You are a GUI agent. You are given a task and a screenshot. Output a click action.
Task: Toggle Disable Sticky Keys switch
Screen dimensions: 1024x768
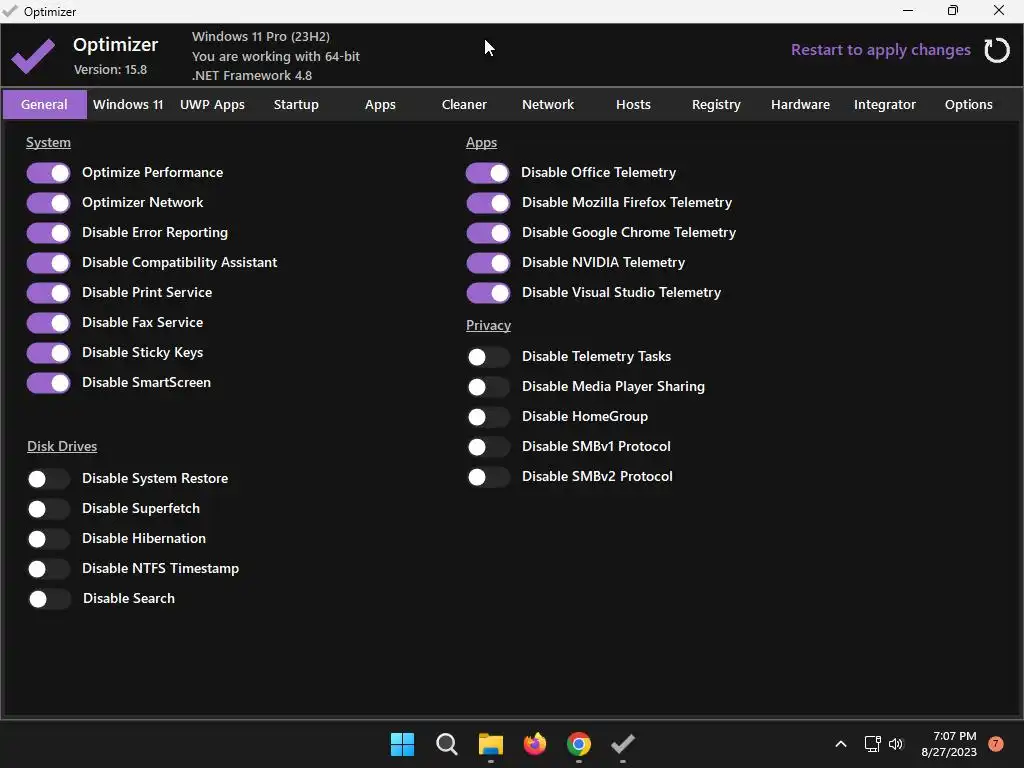(x=48, y=353)
